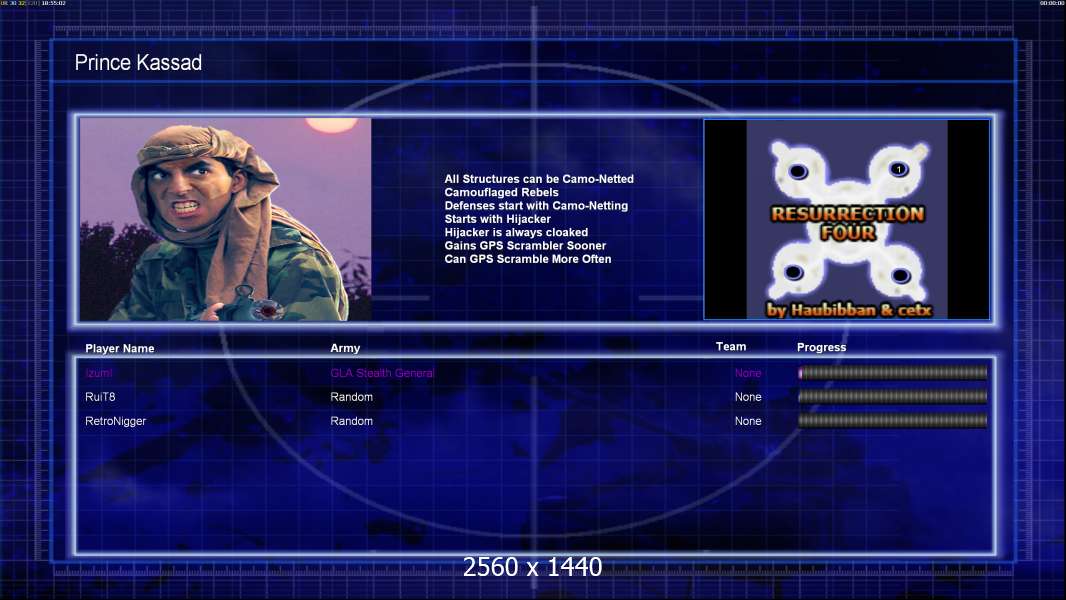Click izumi's loading progress bar
This screenshot has width=1066, height=600.
coord(893,372)
